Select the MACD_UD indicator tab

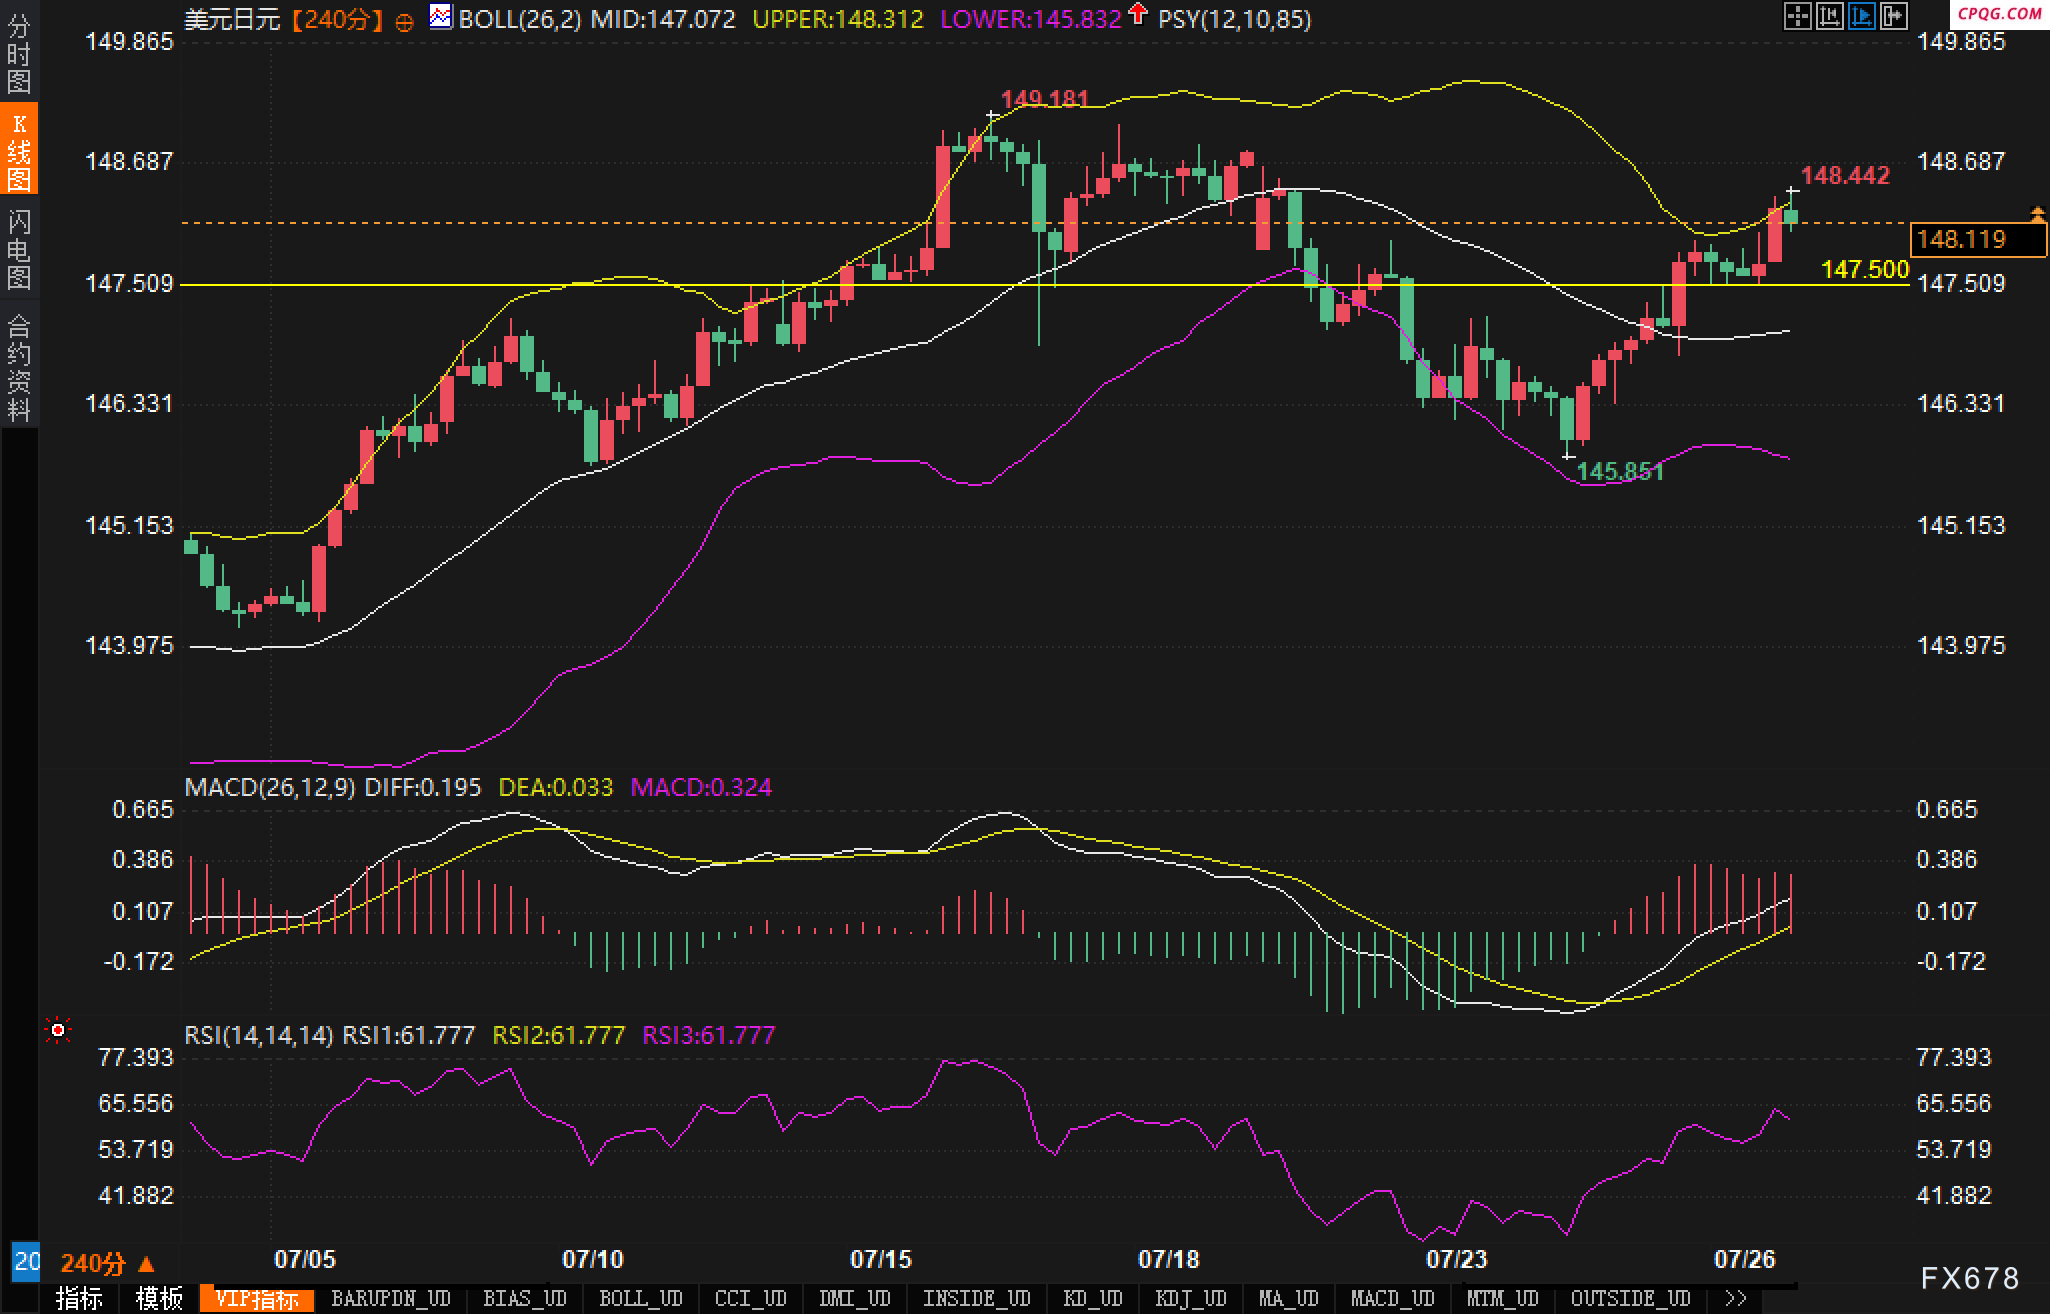click(x=1392, y=1298)
